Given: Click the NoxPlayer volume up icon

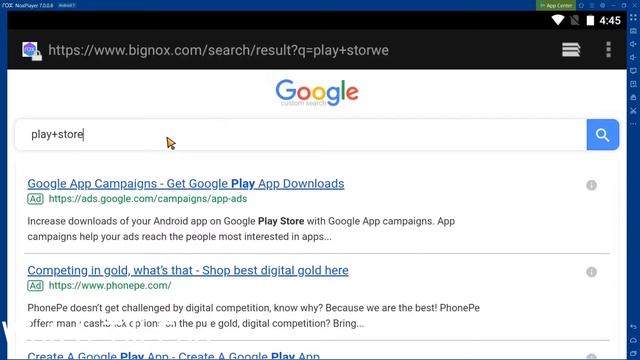Looking at the screenshot, I should coord(633,44).
